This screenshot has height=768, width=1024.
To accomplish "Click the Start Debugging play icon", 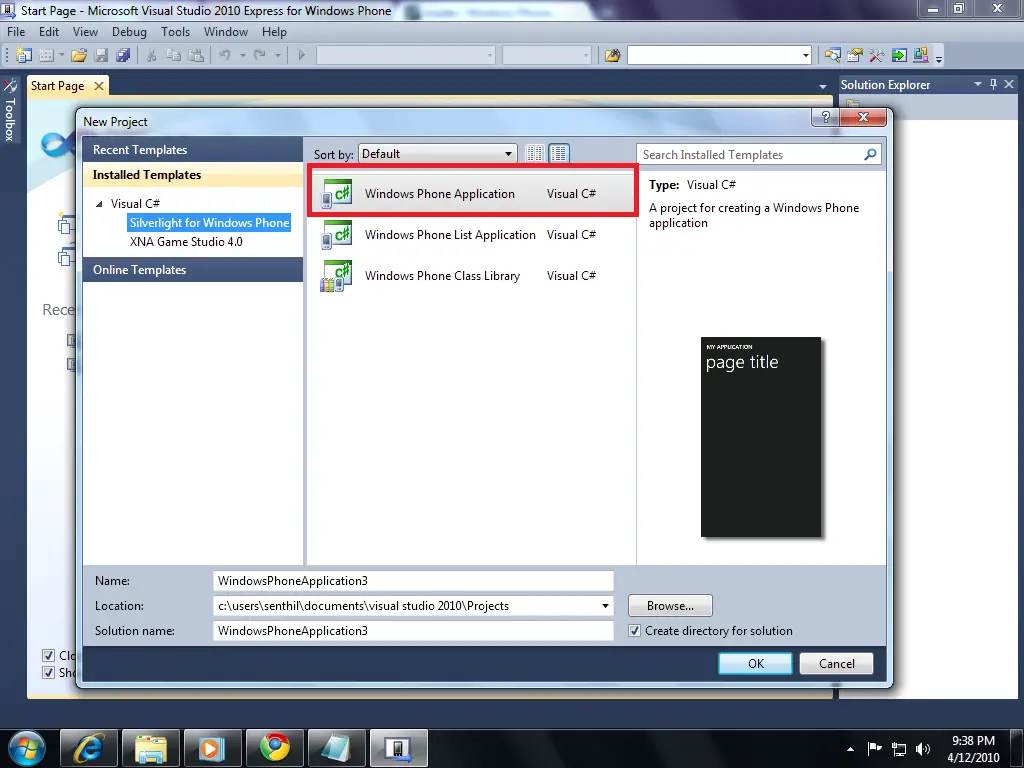I will (301, 56).
